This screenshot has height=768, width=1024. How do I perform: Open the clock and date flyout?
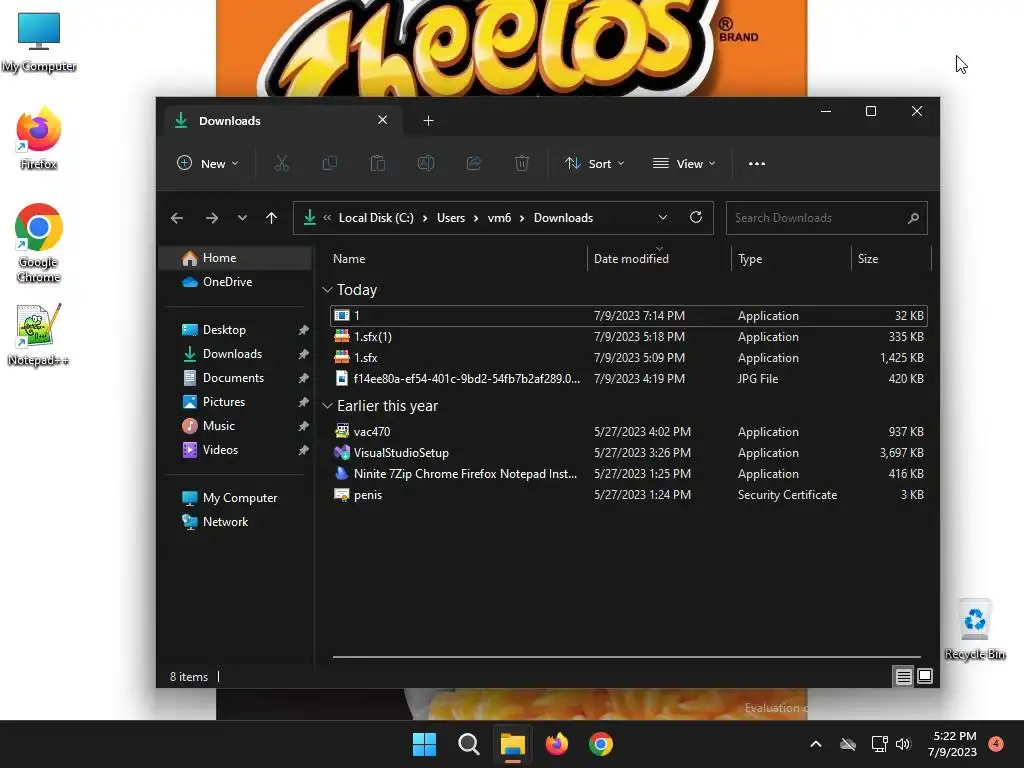[x=954, y=744]
